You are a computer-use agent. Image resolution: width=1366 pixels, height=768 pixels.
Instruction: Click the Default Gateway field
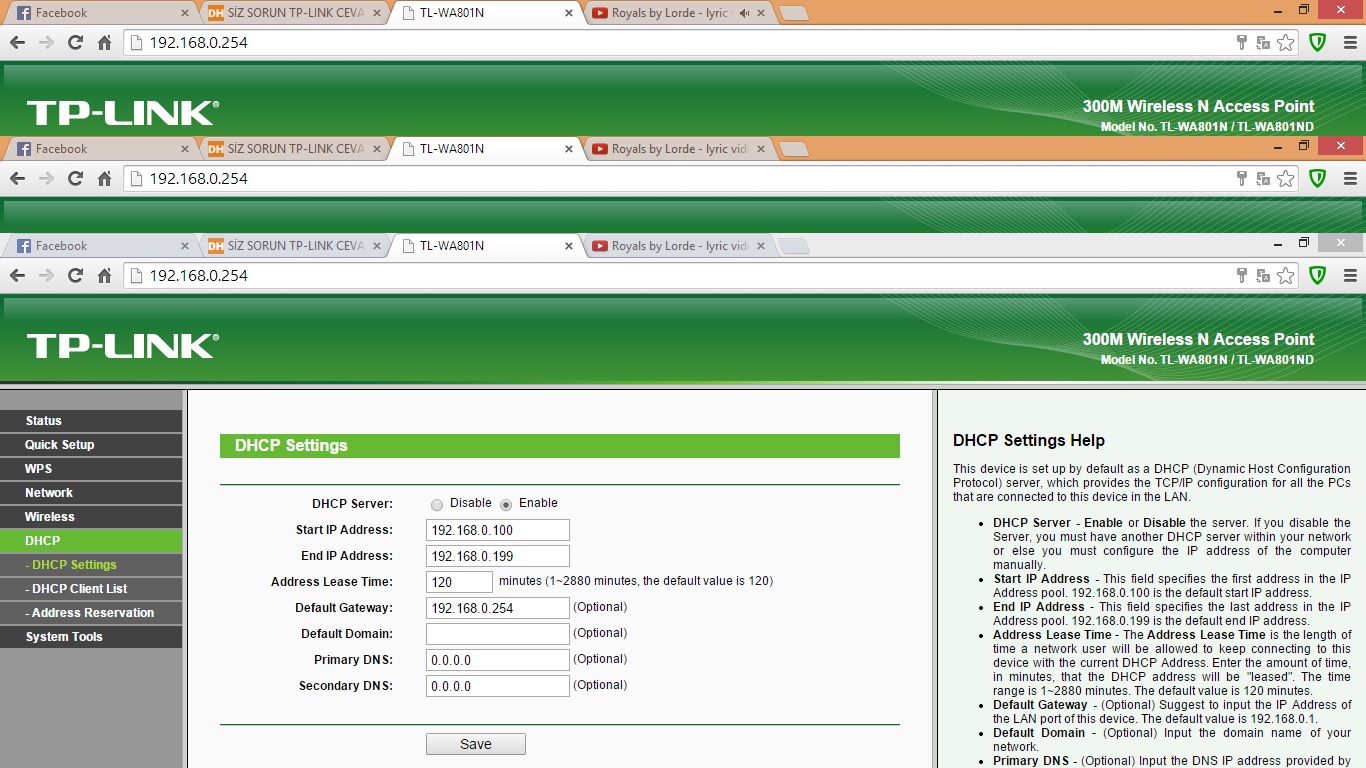(498, 608)
